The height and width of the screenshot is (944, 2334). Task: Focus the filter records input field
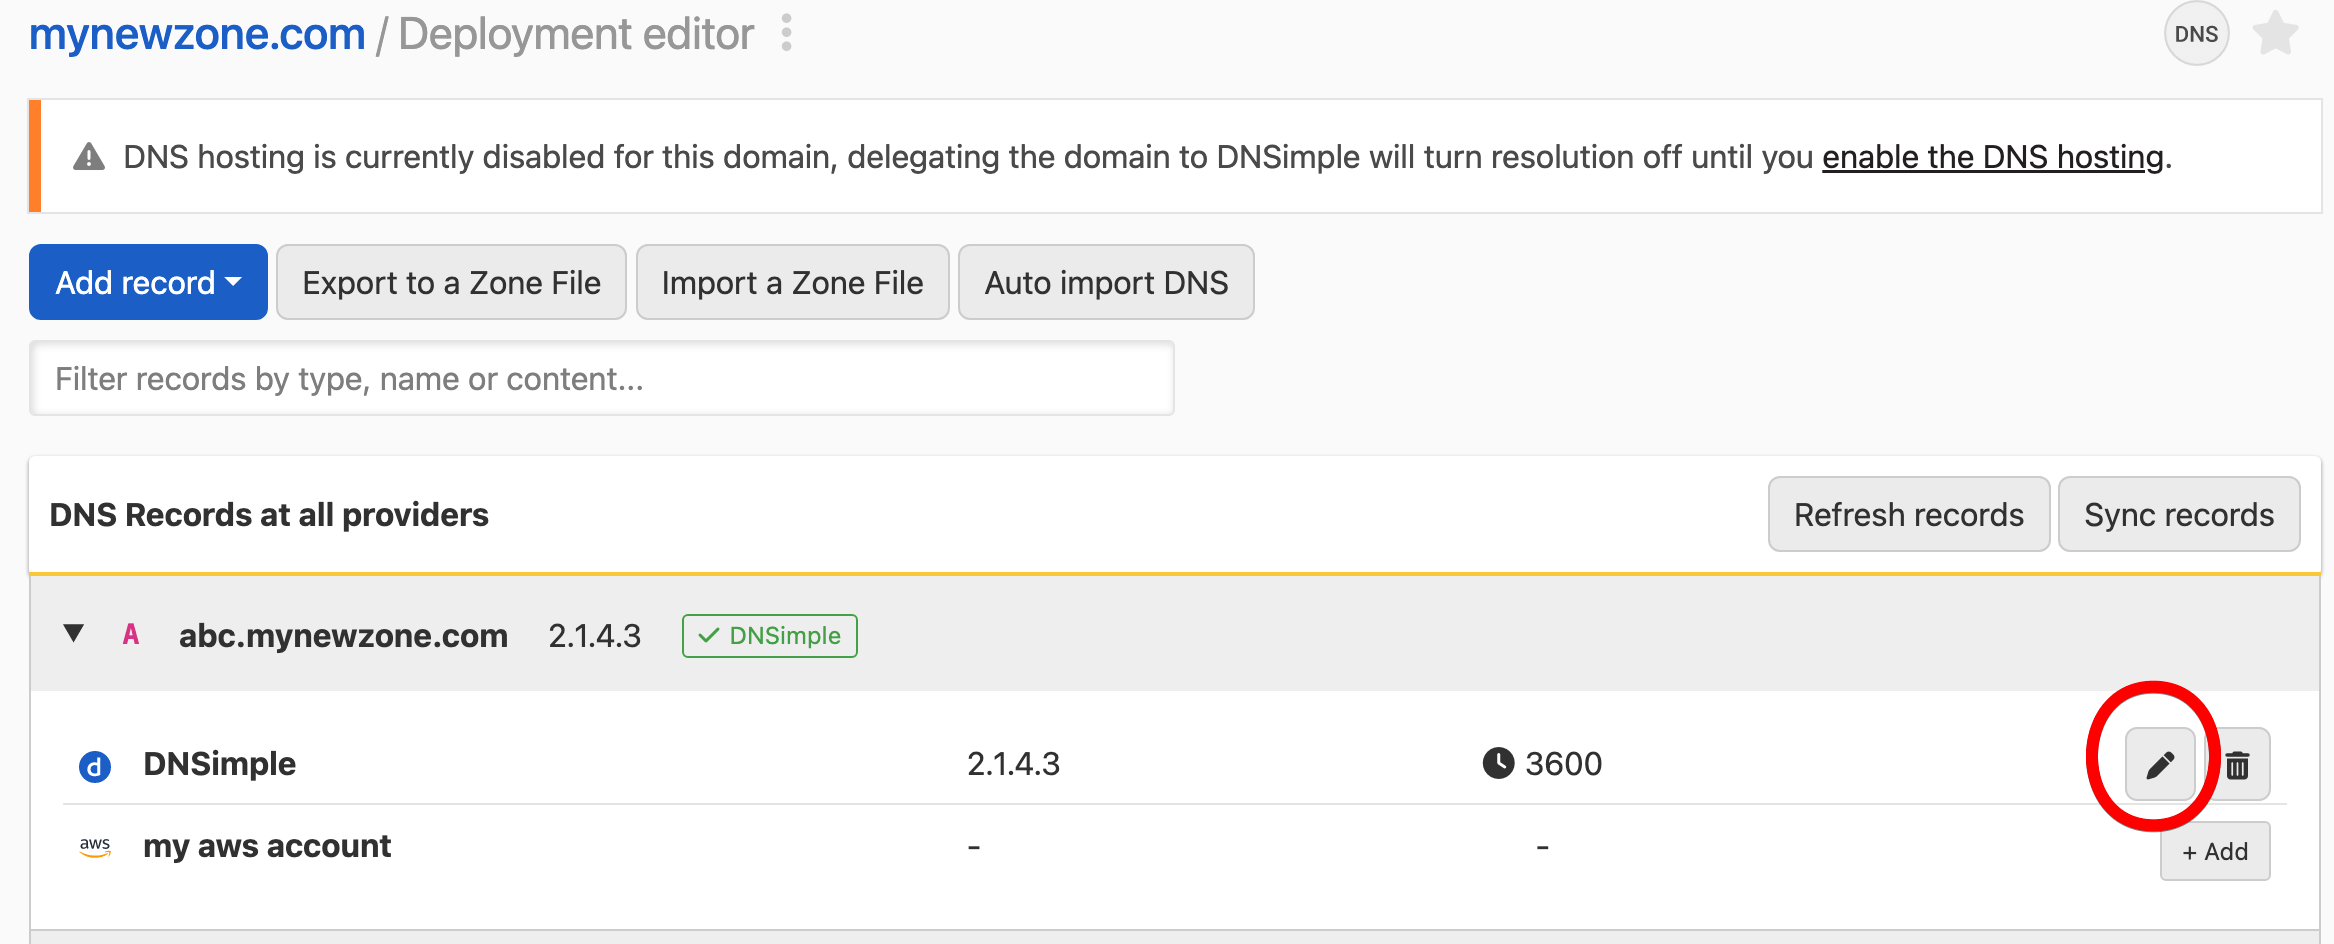pos(602,379)
